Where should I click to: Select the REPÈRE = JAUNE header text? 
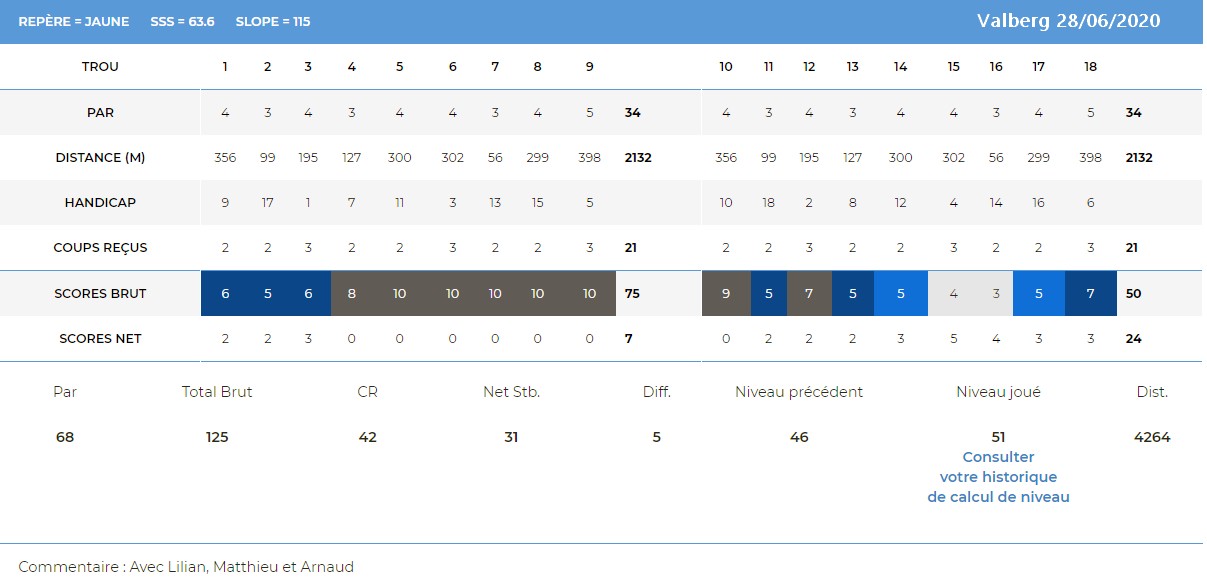pos(74,21)
